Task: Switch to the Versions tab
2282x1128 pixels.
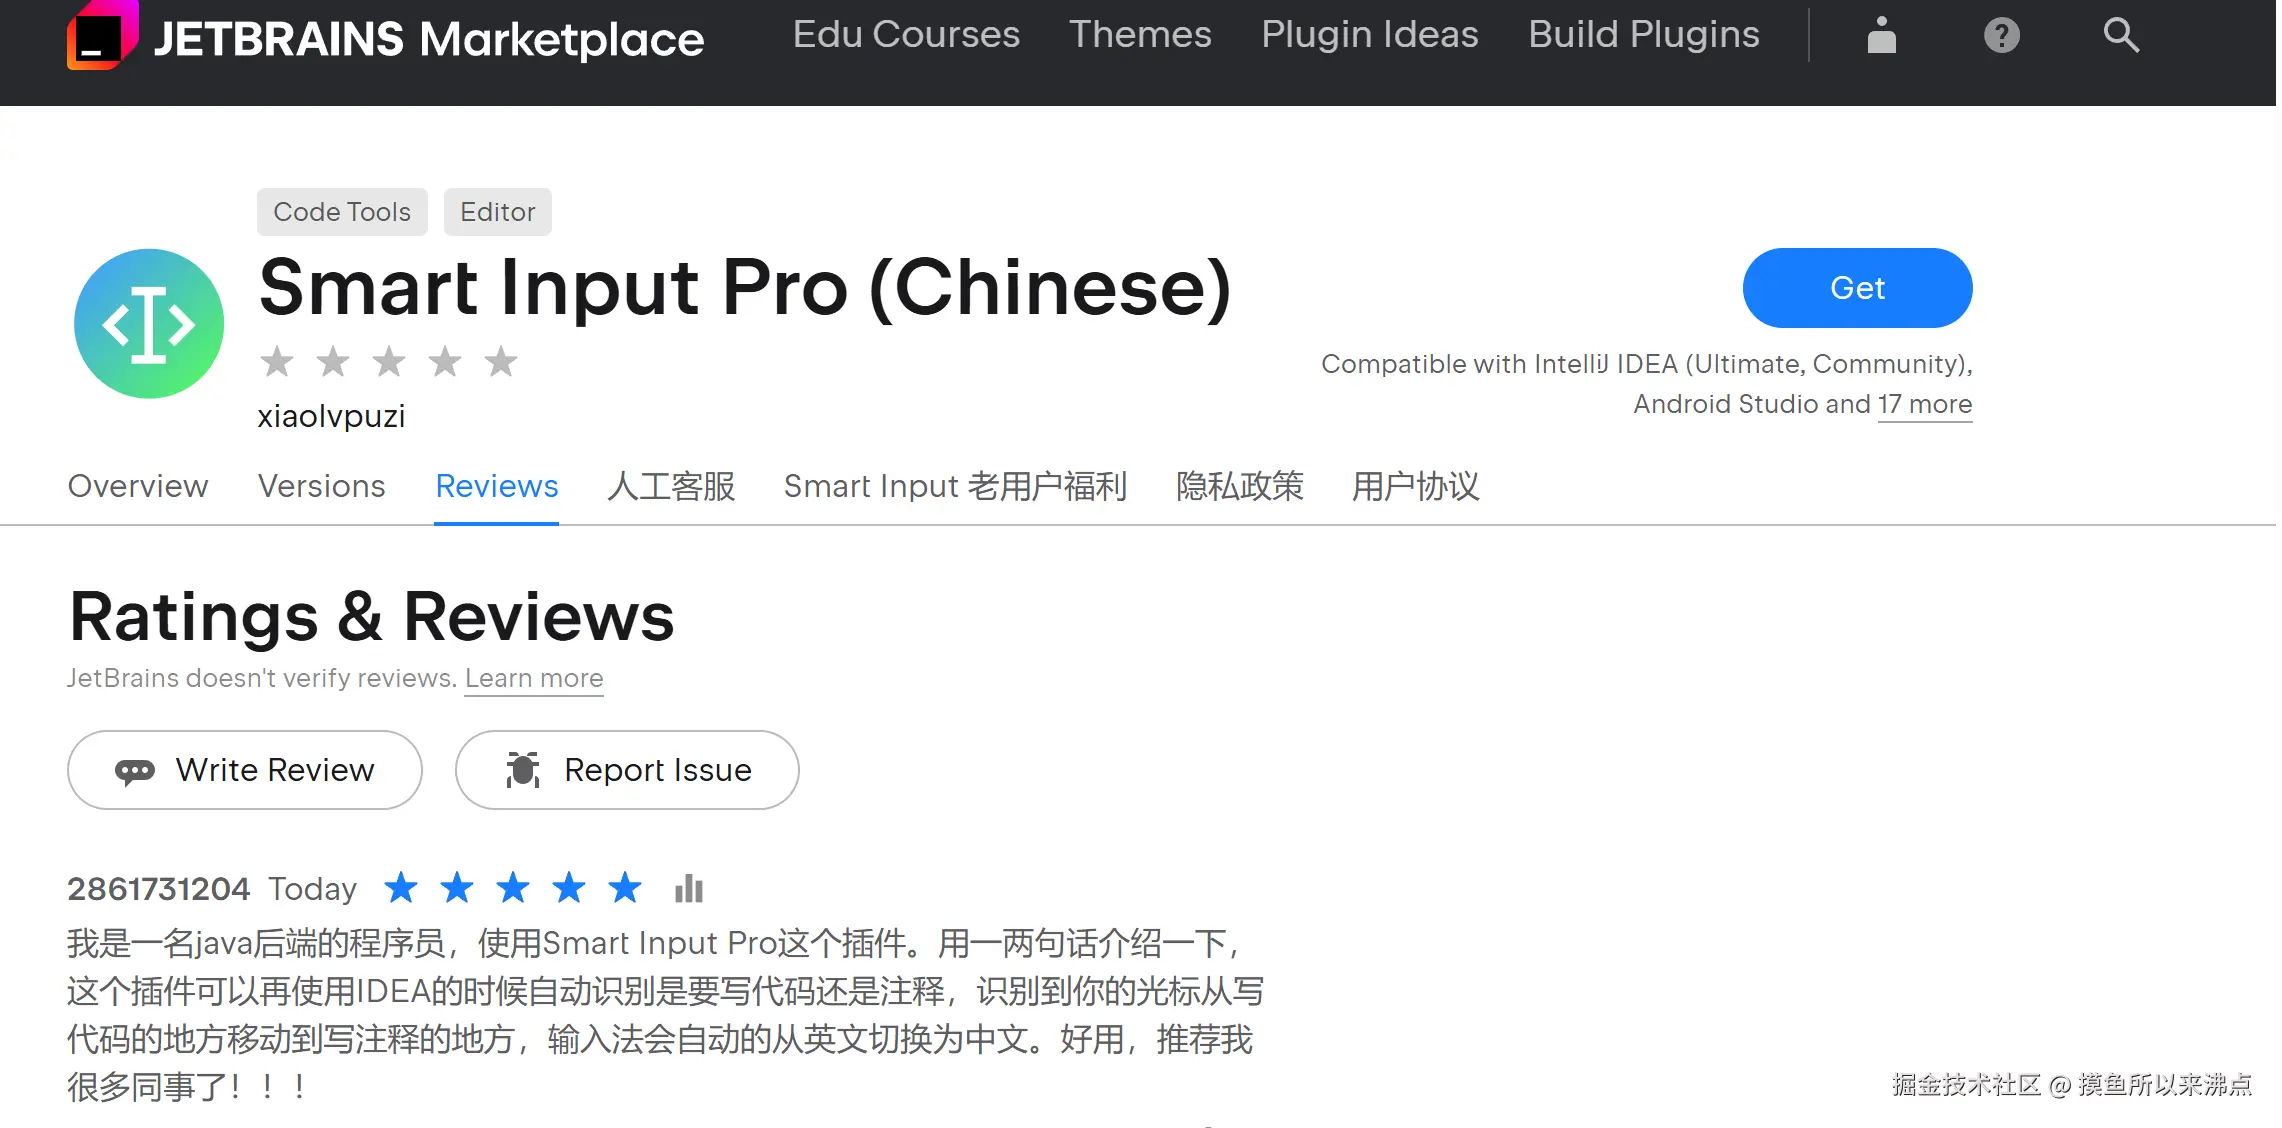Action: click(321, 486)
